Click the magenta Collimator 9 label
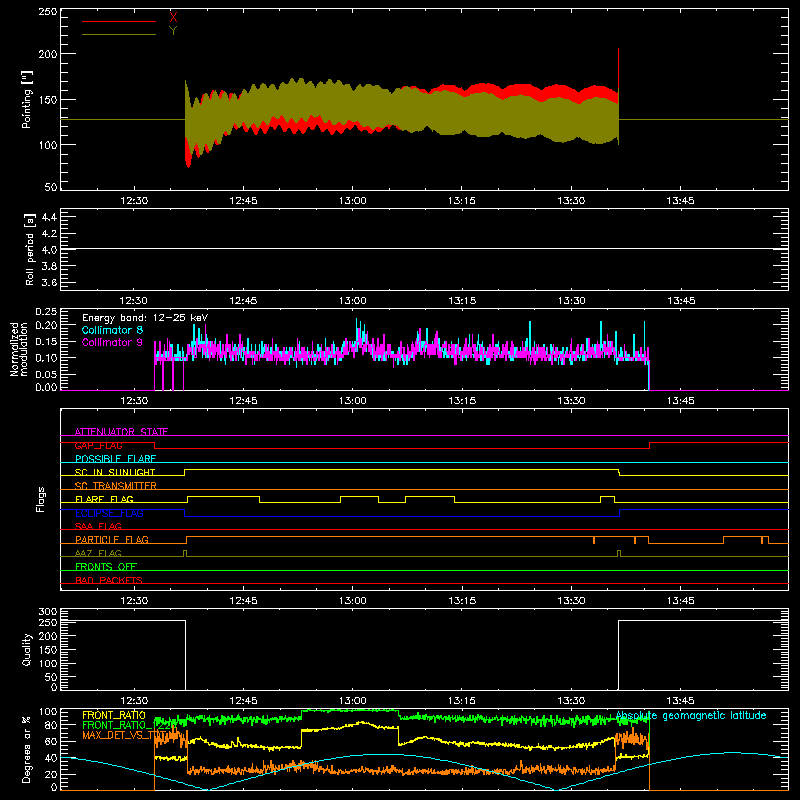800x800 pixels. coord(112,342)
